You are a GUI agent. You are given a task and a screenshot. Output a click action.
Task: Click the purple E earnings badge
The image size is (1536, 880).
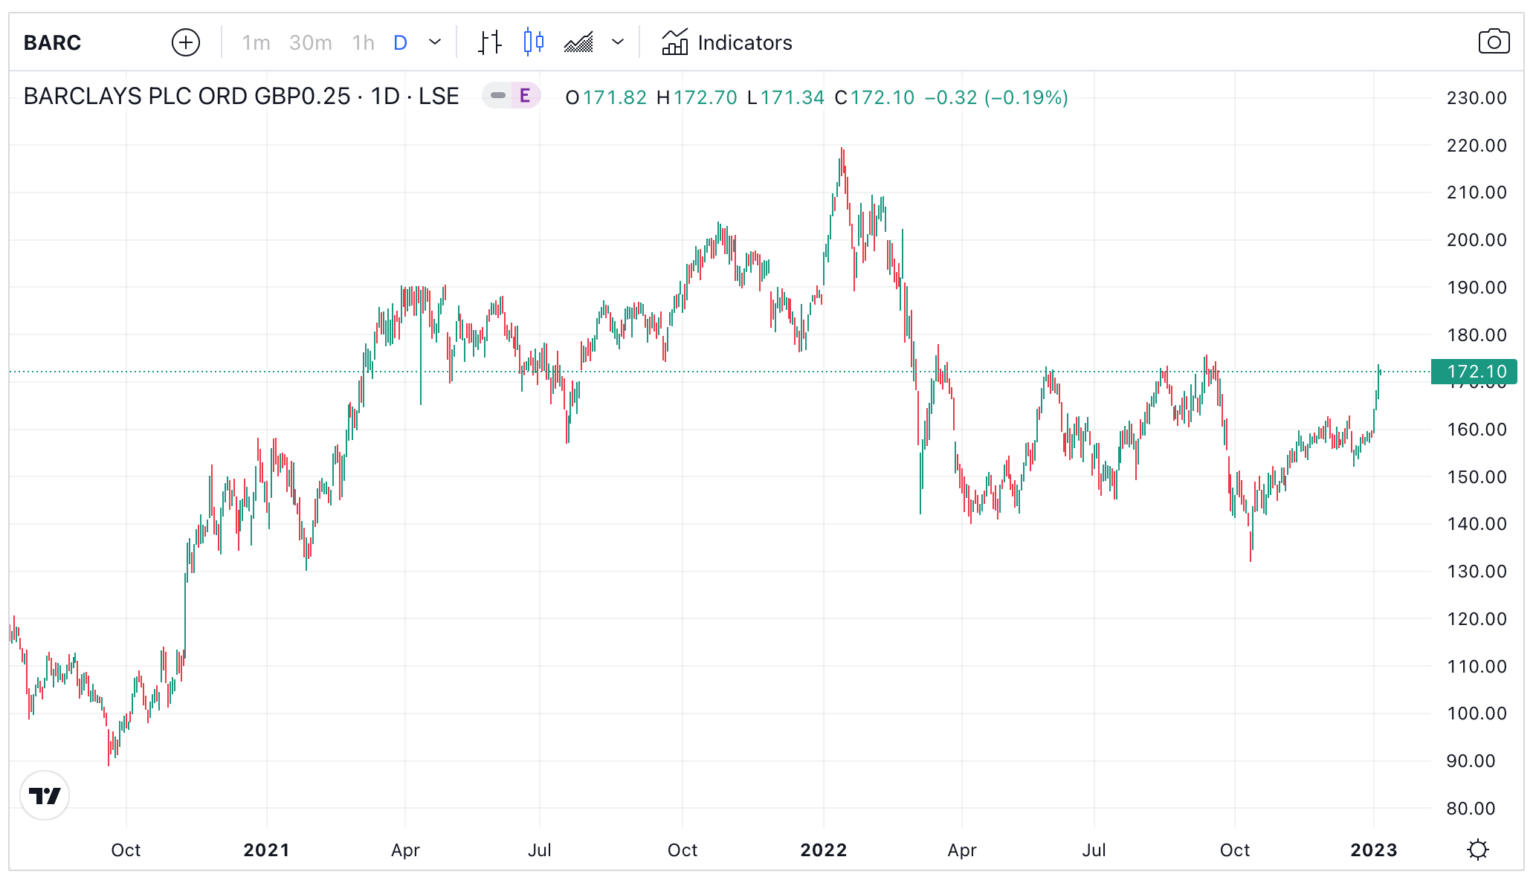click(525, 96)
